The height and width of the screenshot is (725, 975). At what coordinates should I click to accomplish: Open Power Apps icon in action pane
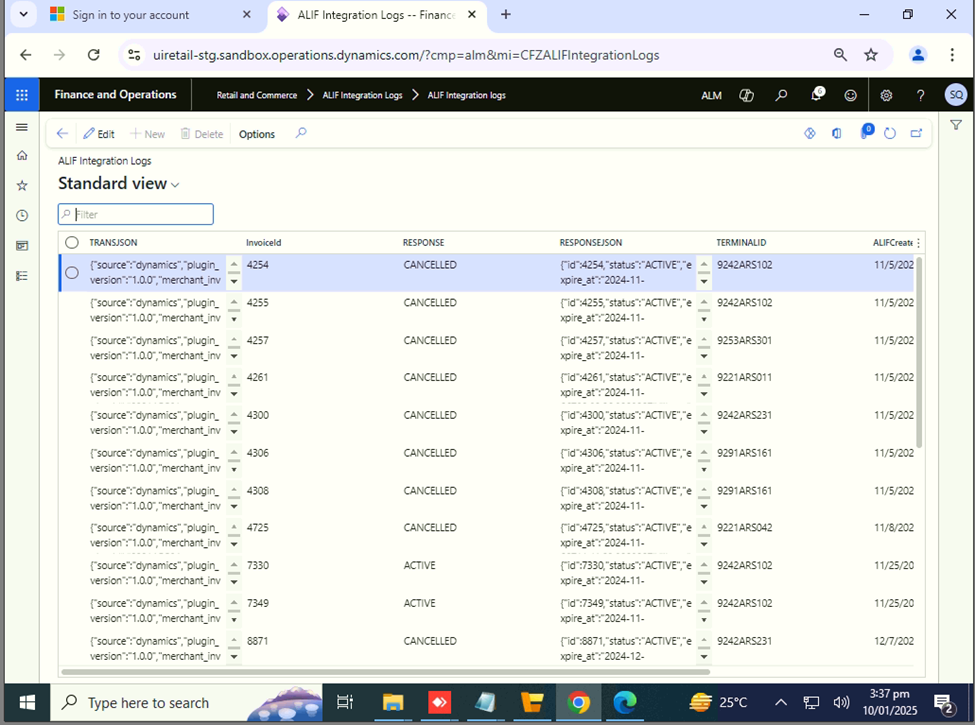click(810, 133)
